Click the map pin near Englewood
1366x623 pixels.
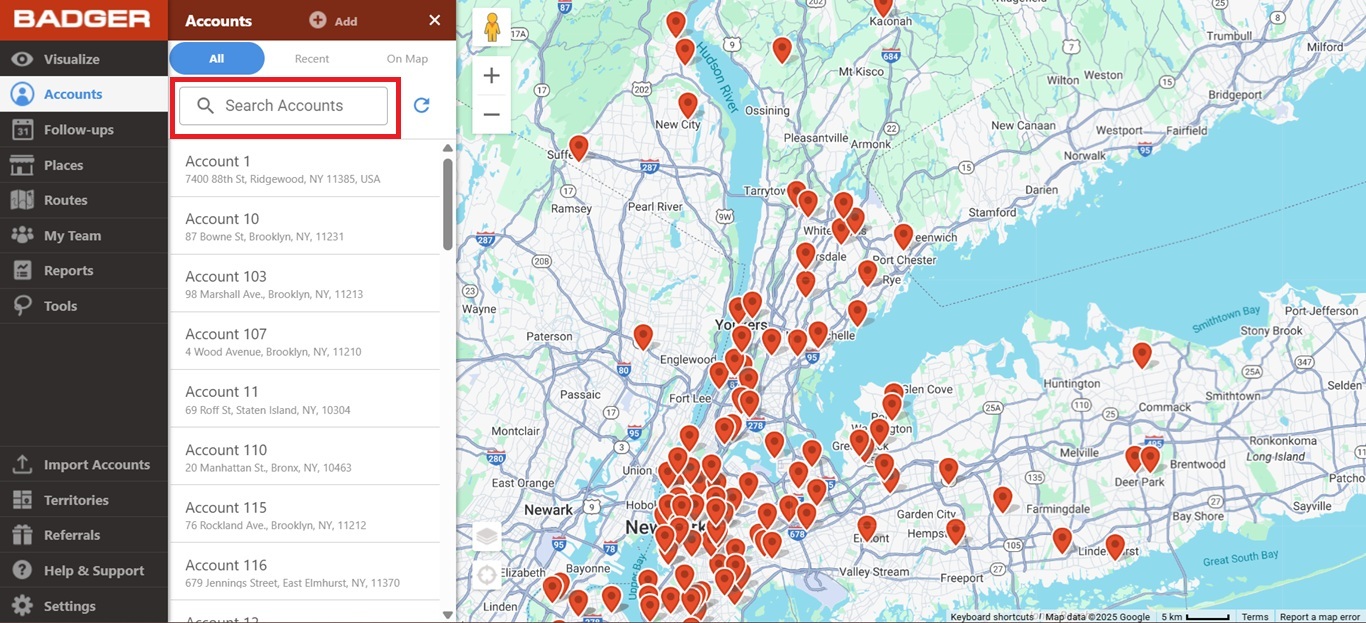[643, 337]
